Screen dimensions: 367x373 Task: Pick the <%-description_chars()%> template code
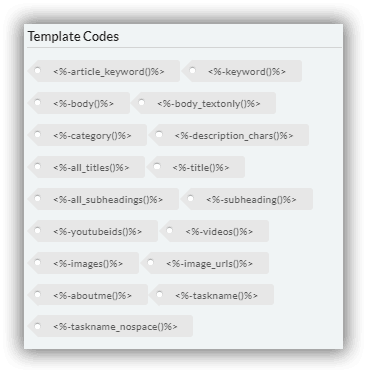pos(229,135)
